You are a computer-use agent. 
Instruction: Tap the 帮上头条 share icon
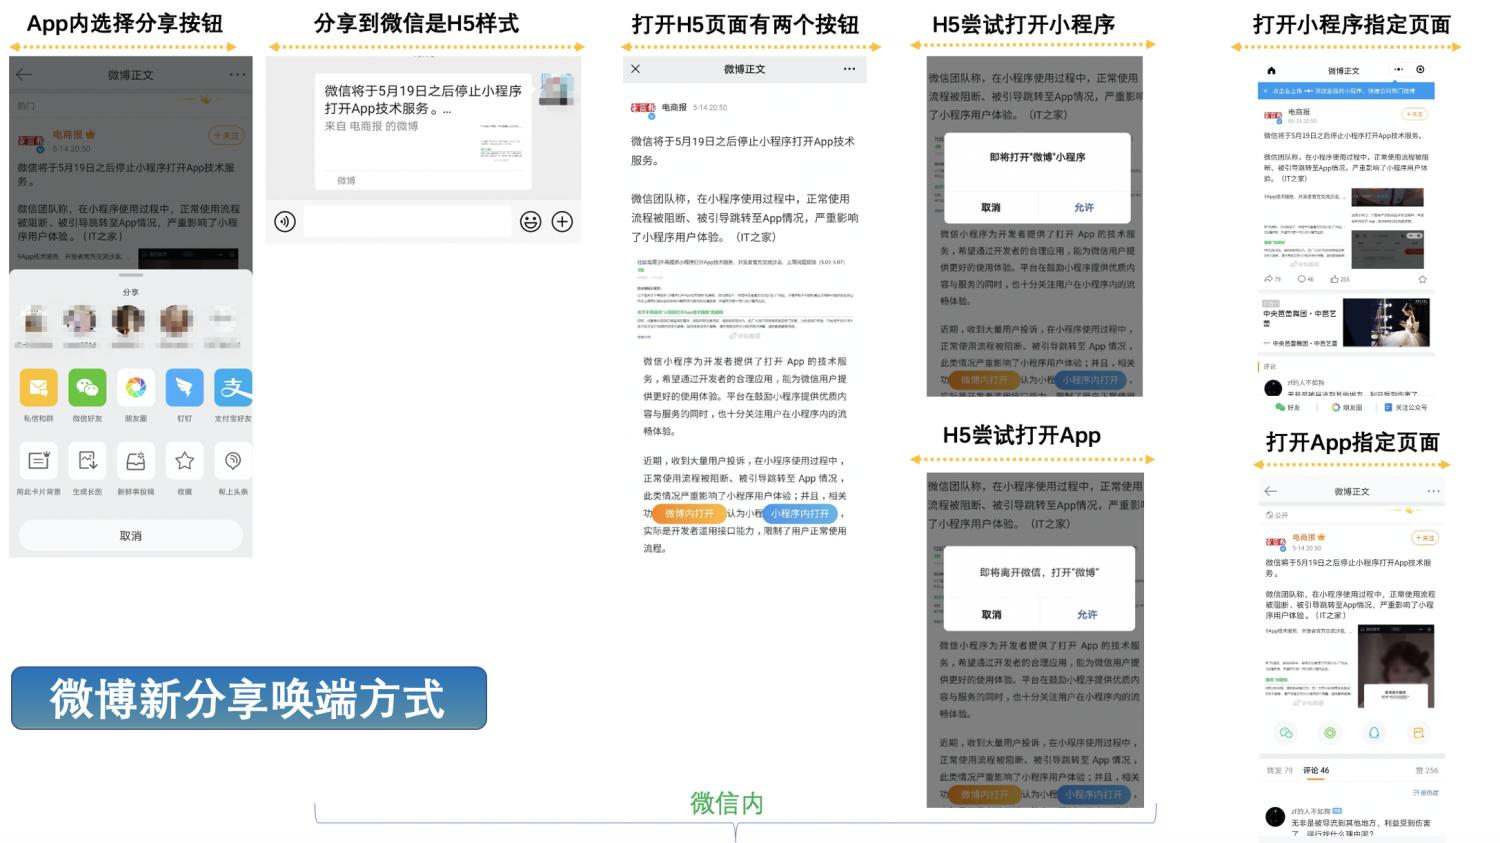point(232,462)
